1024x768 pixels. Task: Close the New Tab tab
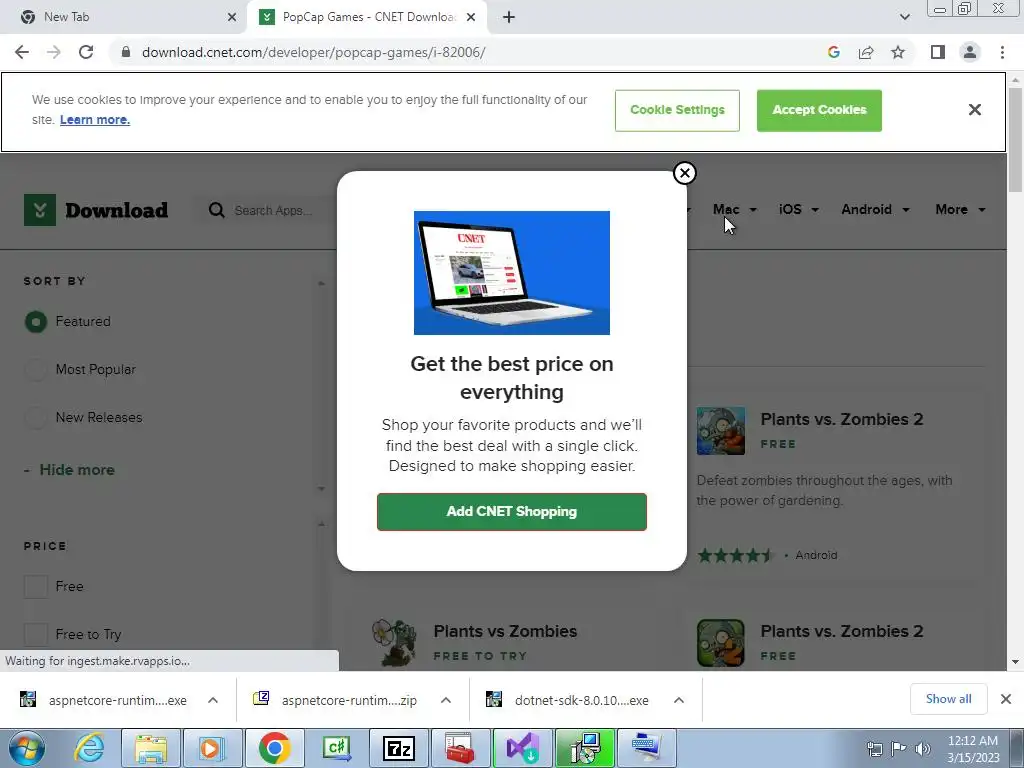(x=232, y=17)
